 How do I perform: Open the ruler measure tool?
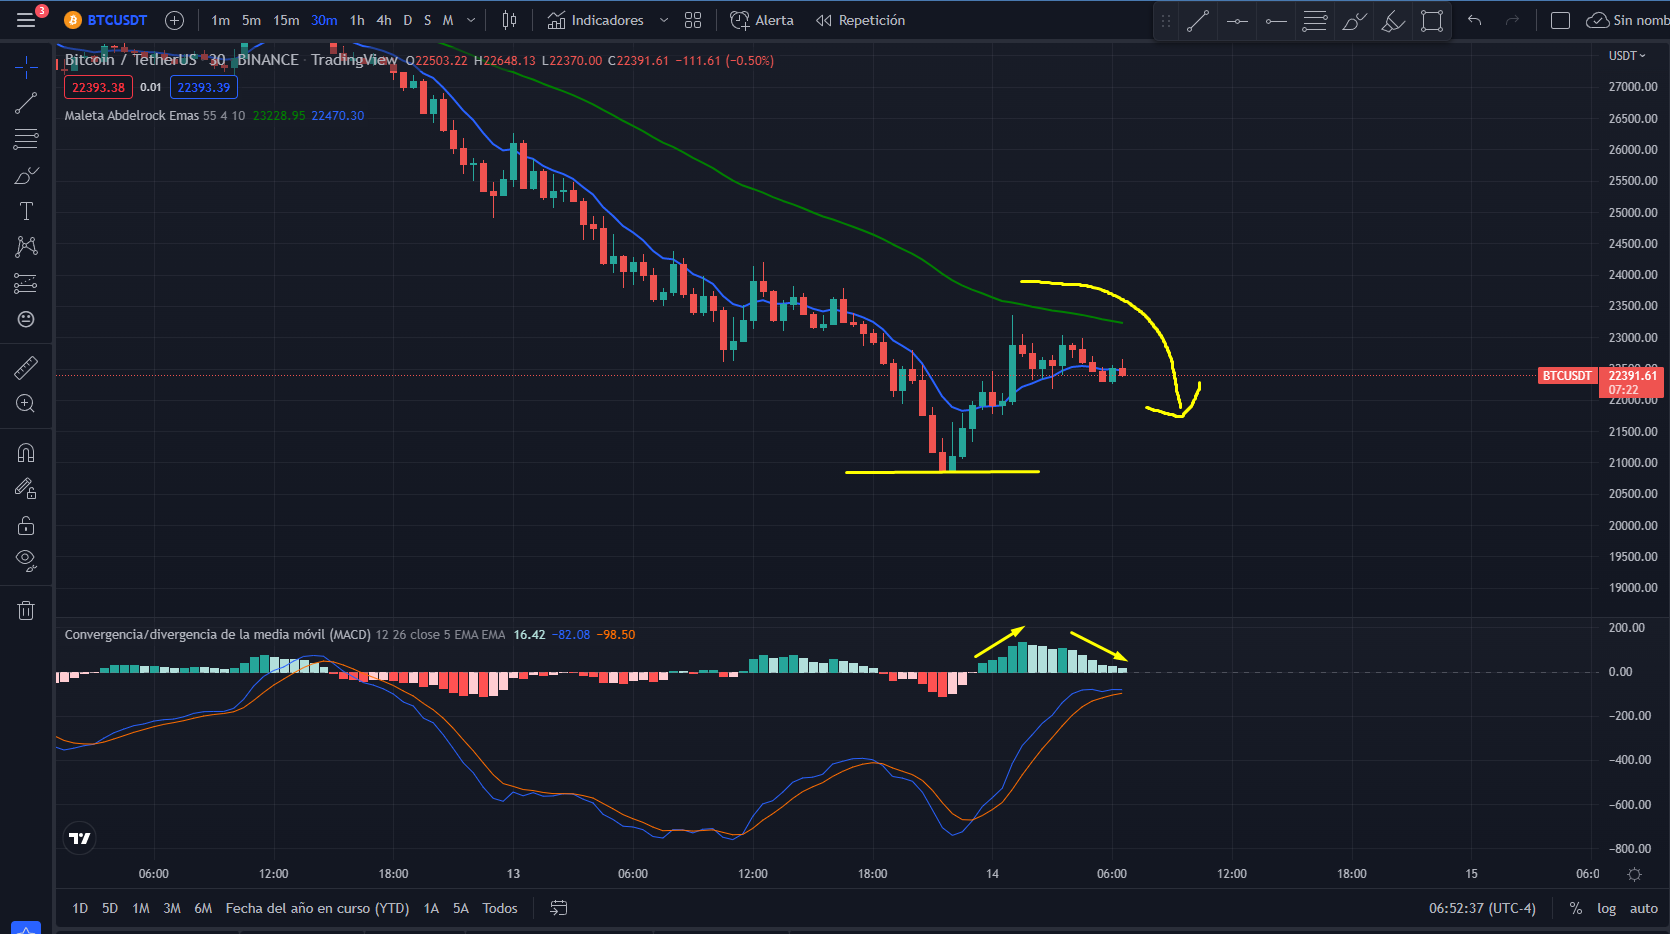click(x=26, y=368)
